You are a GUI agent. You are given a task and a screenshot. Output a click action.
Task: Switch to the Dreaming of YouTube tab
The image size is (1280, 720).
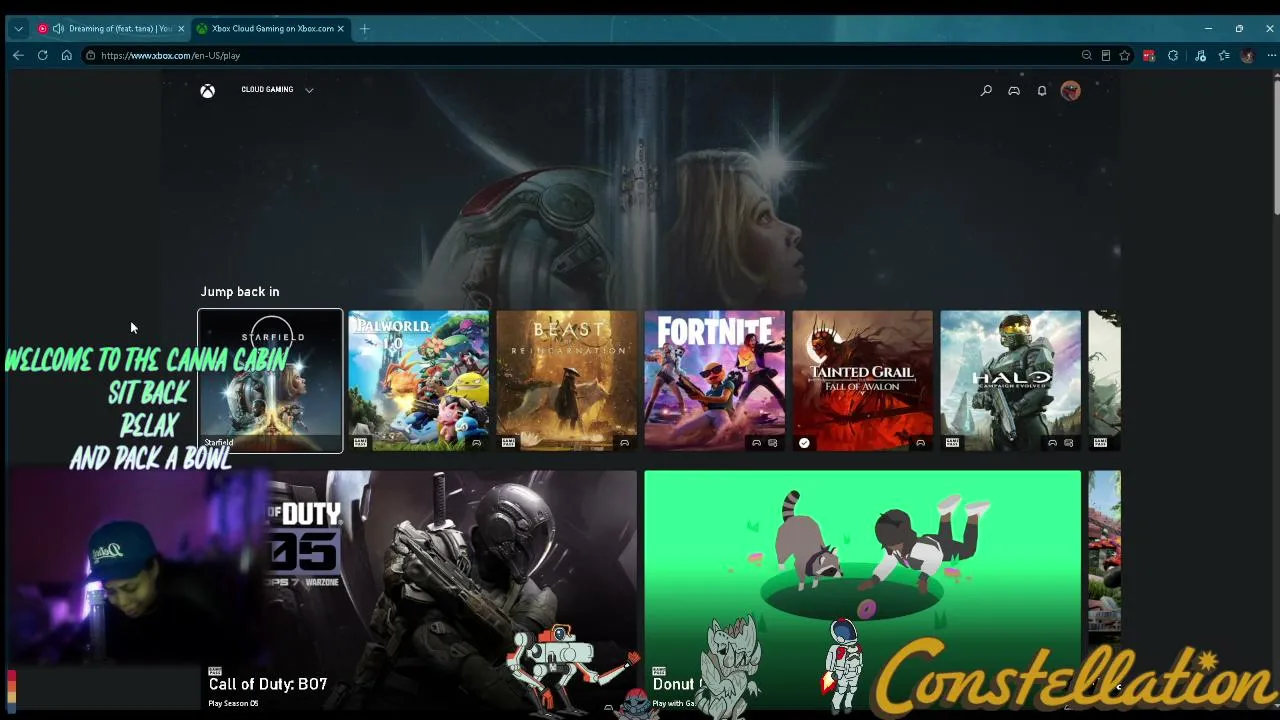pos(110,29)
